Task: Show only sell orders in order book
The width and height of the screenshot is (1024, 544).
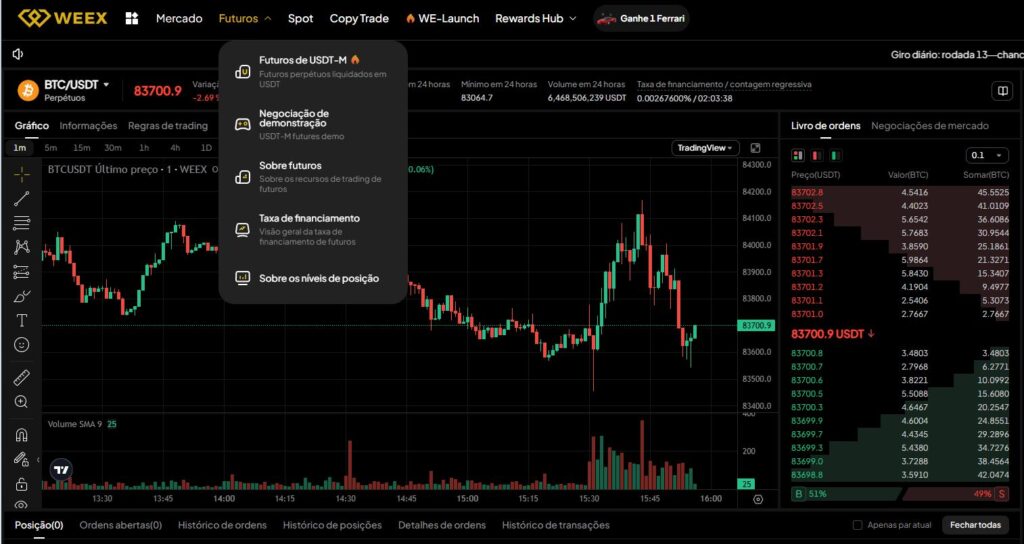Action: 817,155
